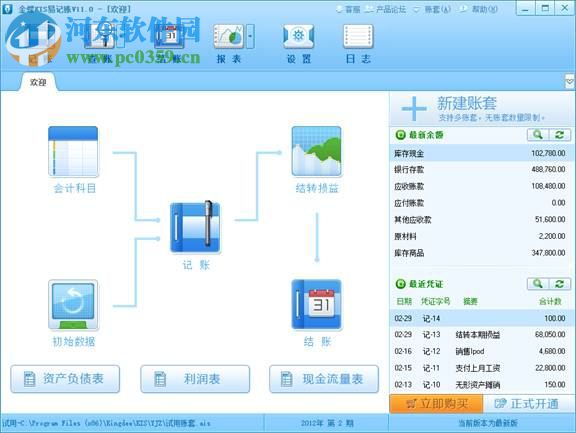Image resolution: width=576 pixels, height=433 pixels.
Task: Click the 日期 column header
Action: point(404,302)
